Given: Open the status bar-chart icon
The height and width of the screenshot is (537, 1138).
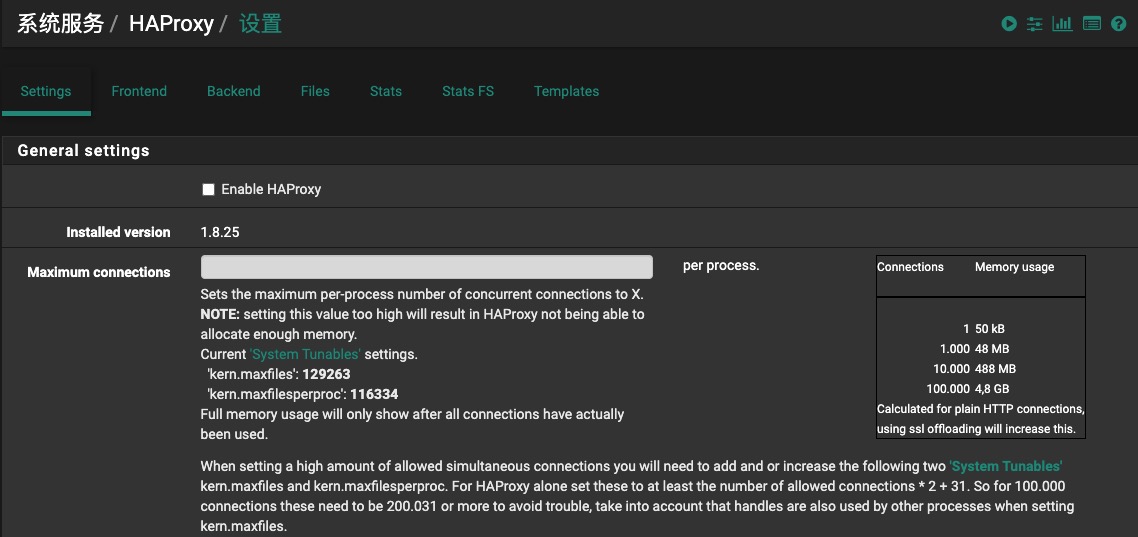Looking at the screenshot, I should coord(1062,24).
